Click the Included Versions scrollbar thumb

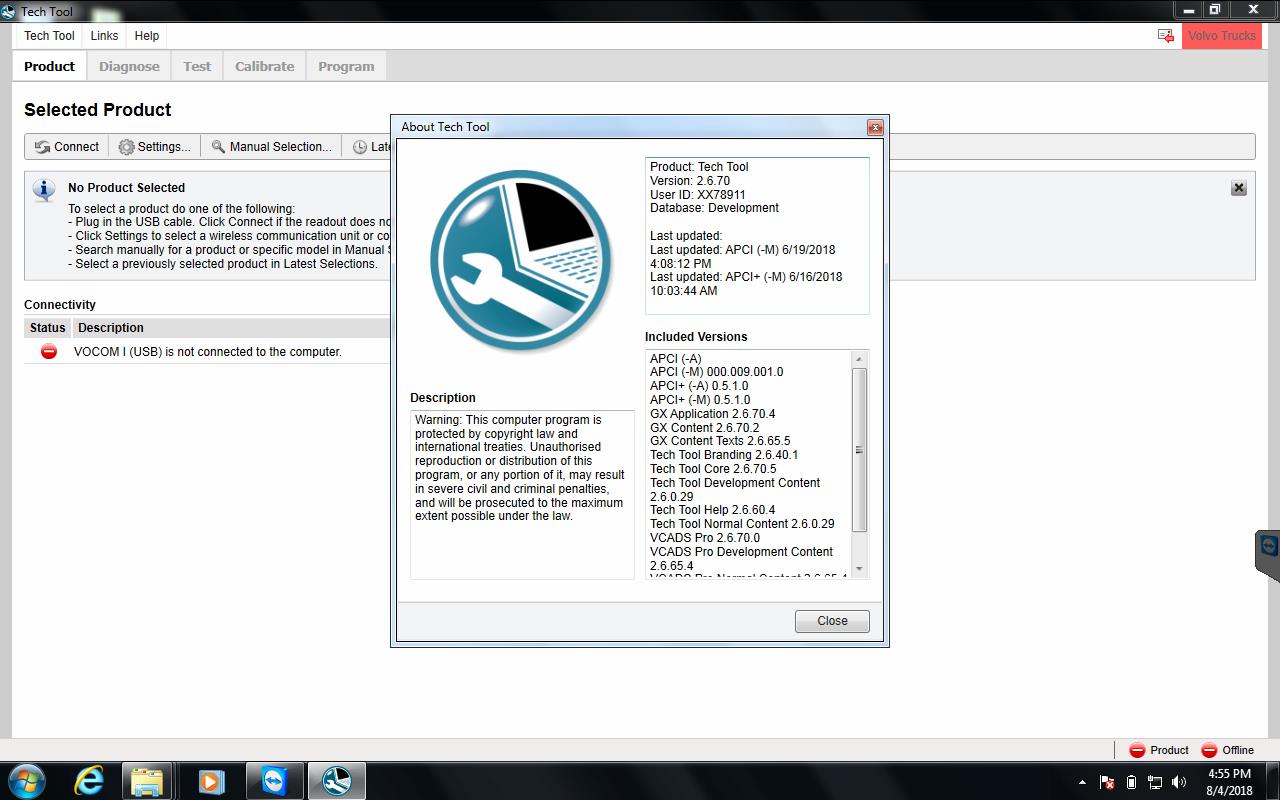pos(859,450)
